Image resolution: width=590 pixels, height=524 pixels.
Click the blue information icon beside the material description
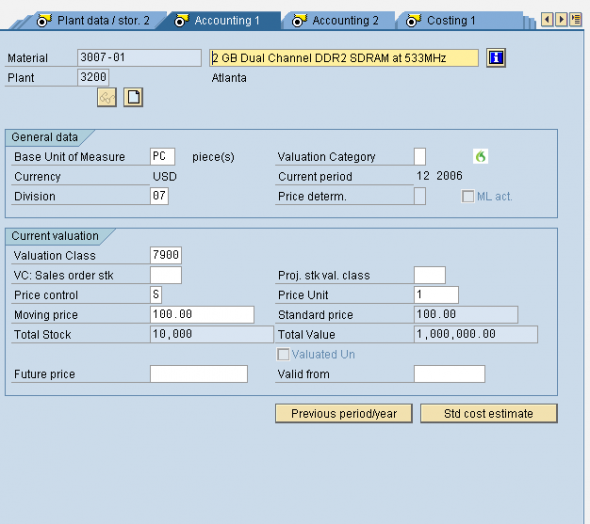tap(496, 58)
